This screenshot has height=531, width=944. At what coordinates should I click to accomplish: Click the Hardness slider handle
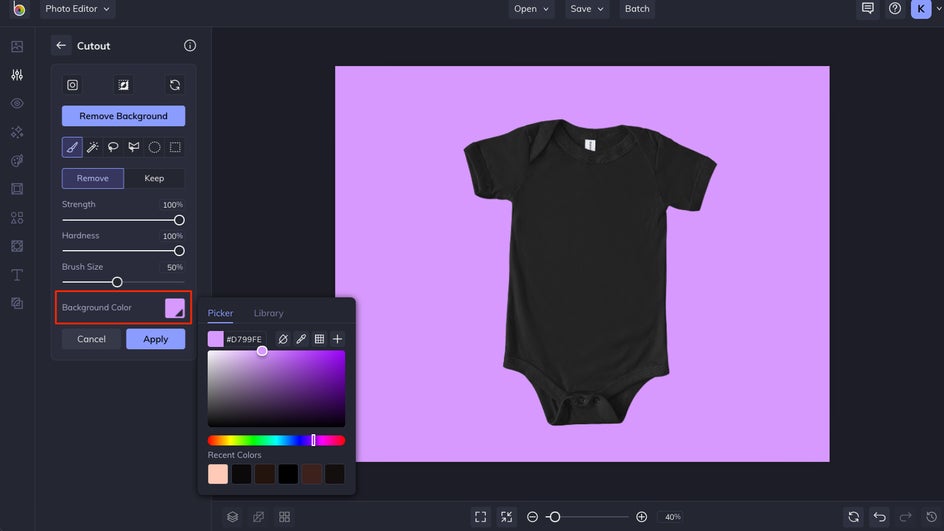[179, 250]
